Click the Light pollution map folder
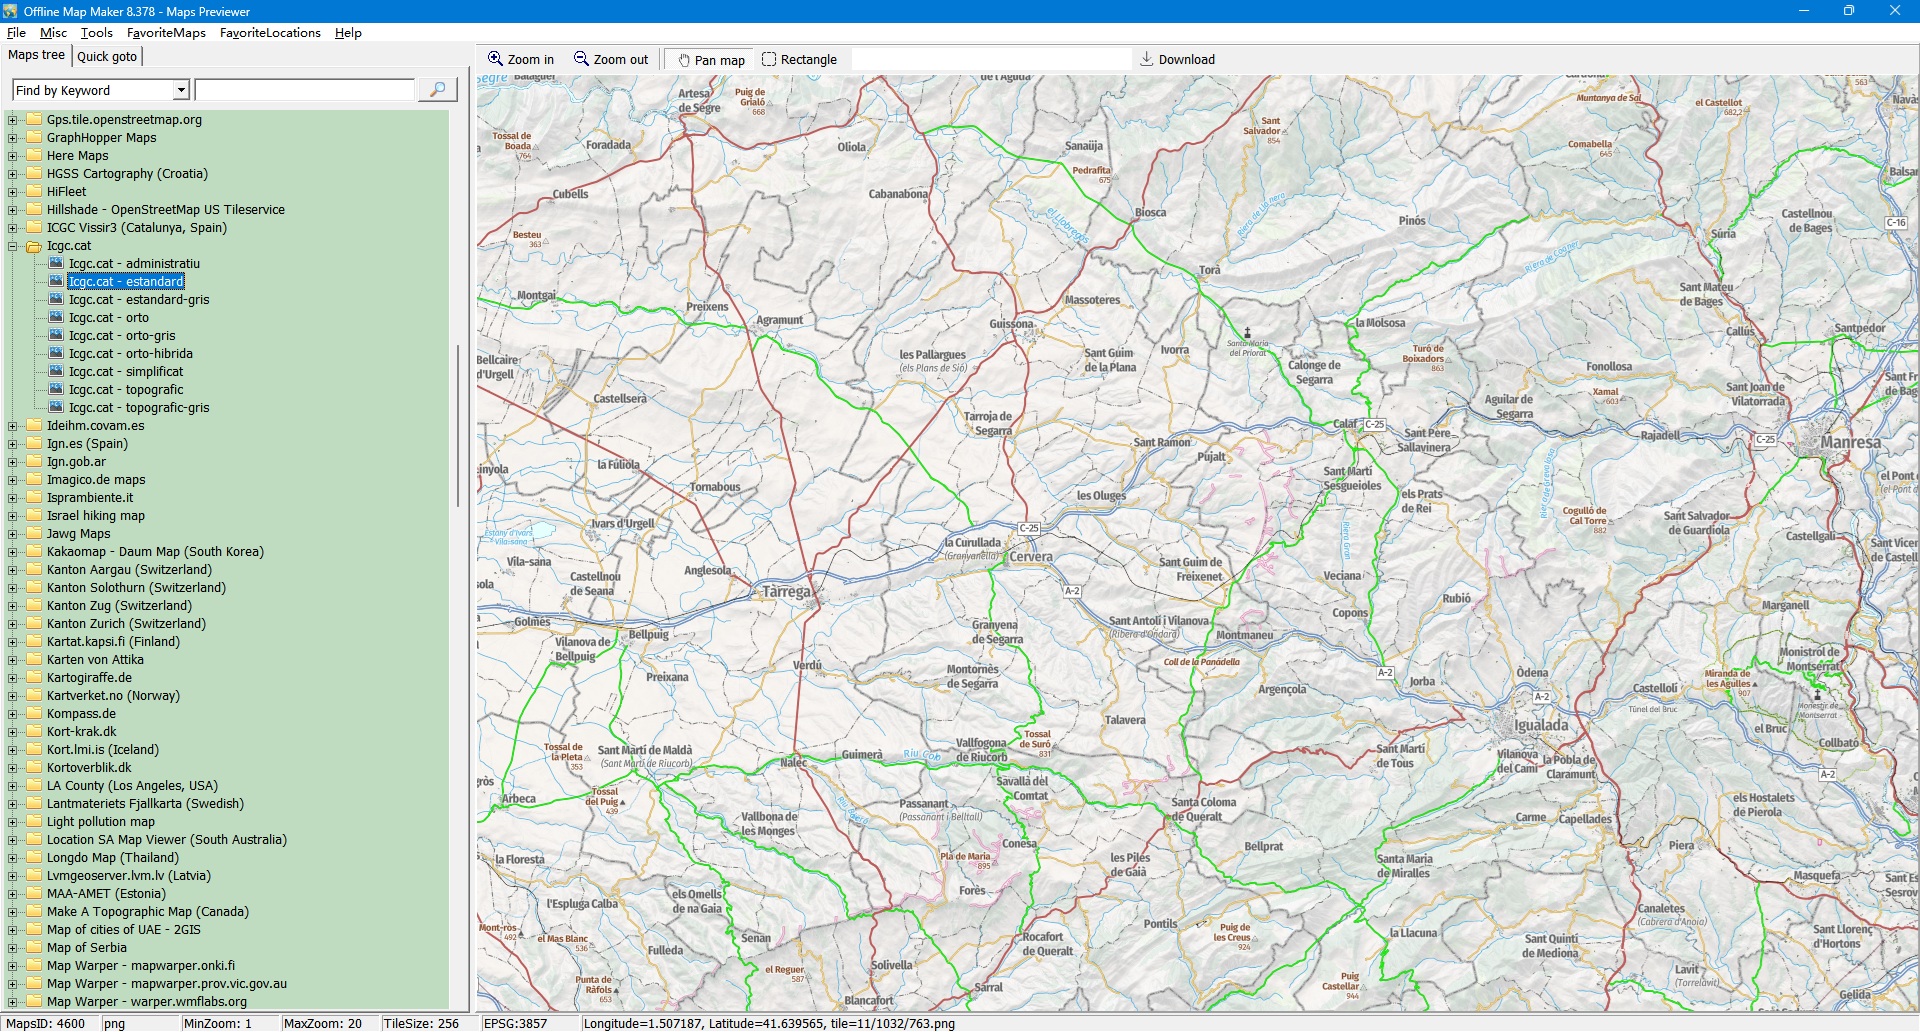 (x=100, y=822)
